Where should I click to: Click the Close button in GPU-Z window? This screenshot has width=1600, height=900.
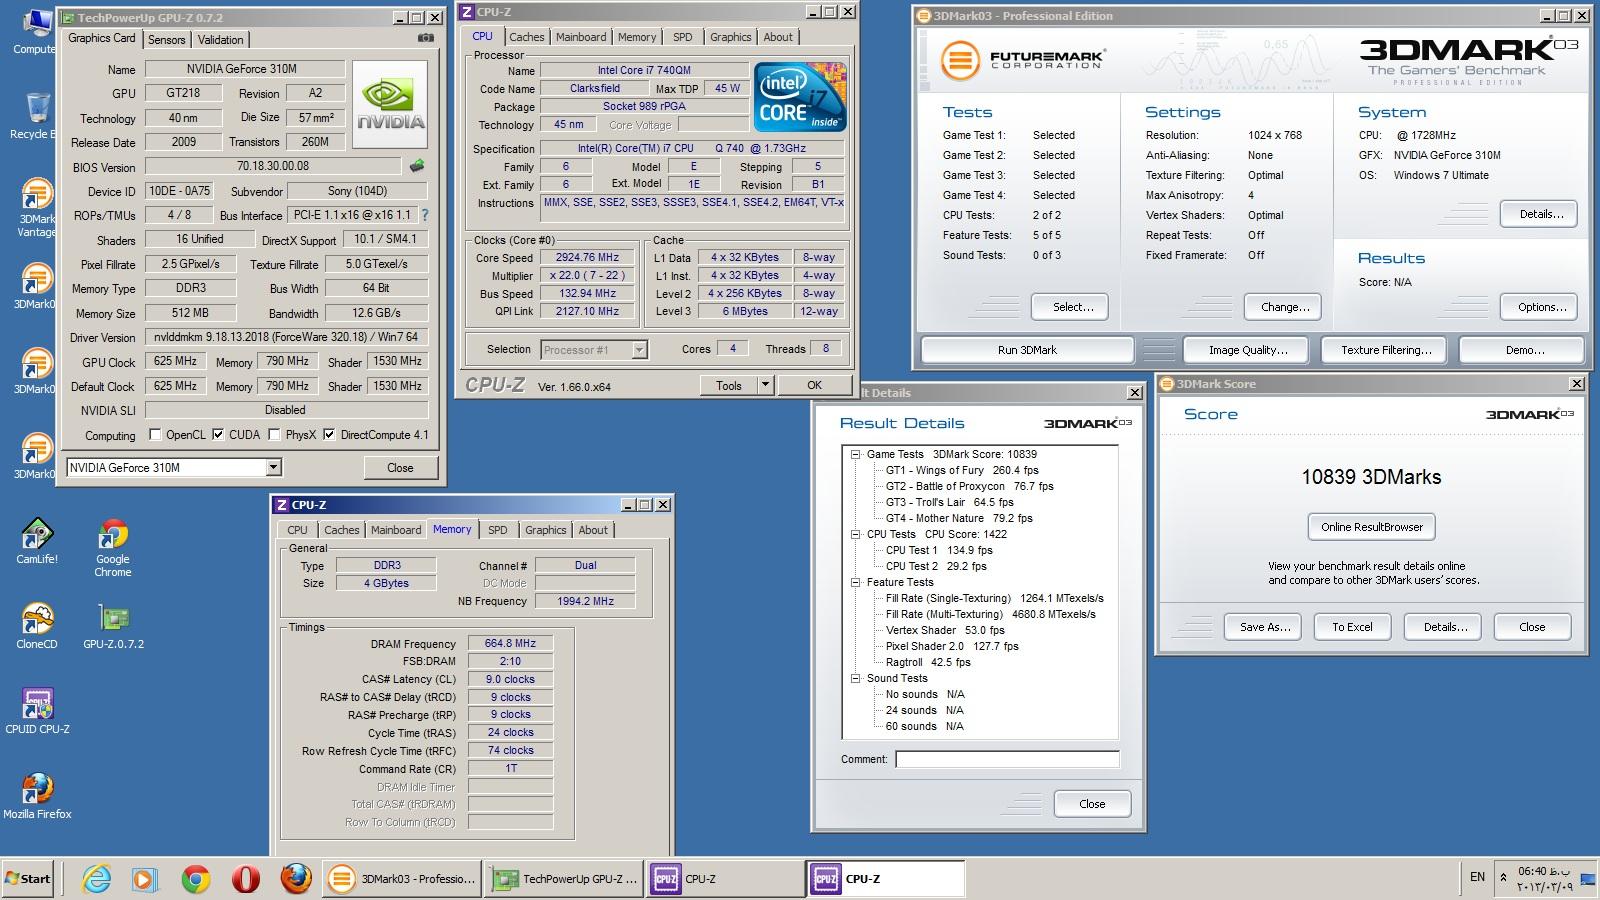(x=400, y=467)
